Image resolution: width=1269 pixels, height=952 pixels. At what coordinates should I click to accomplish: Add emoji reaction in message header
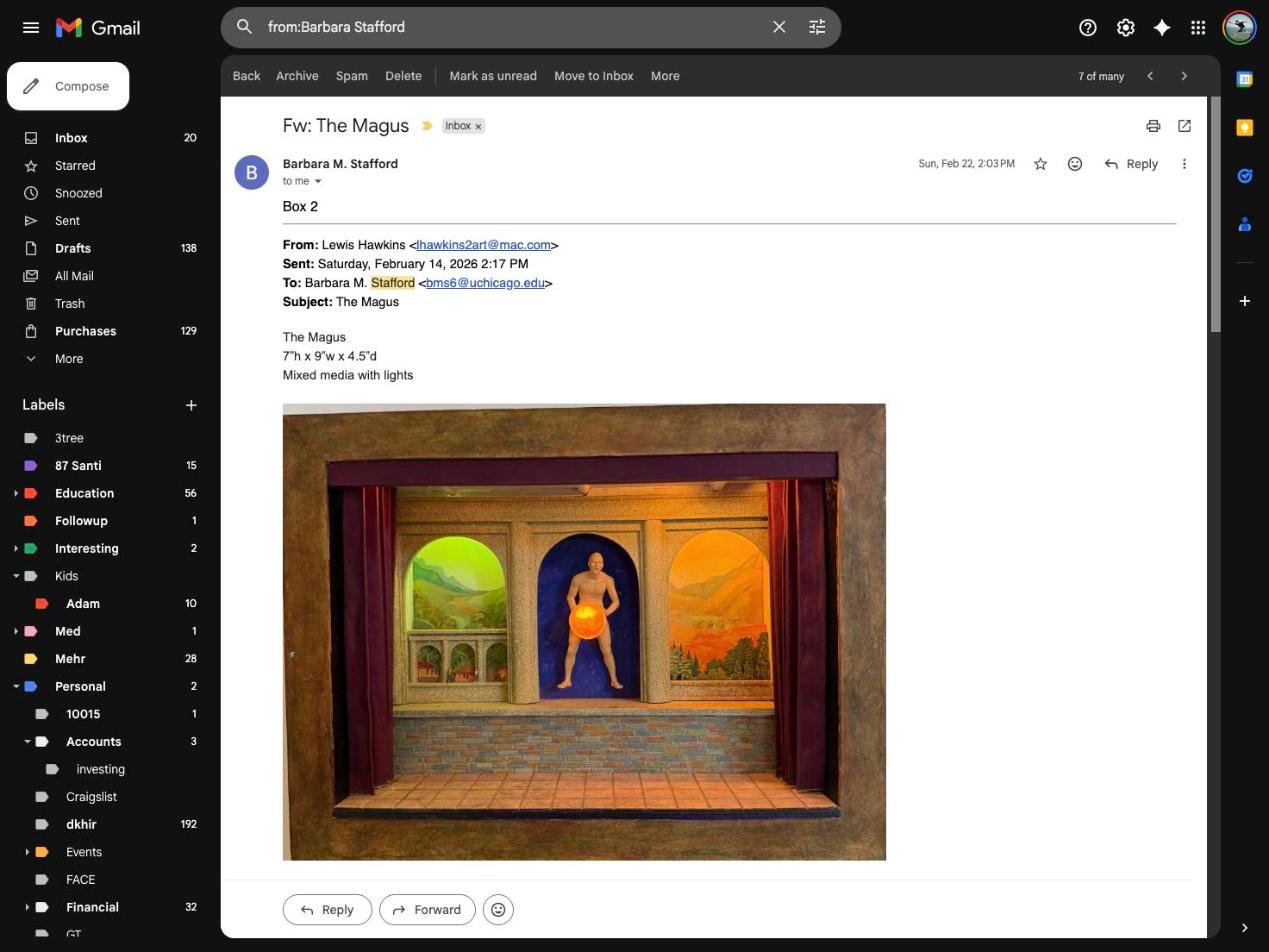pos(1075,164)
